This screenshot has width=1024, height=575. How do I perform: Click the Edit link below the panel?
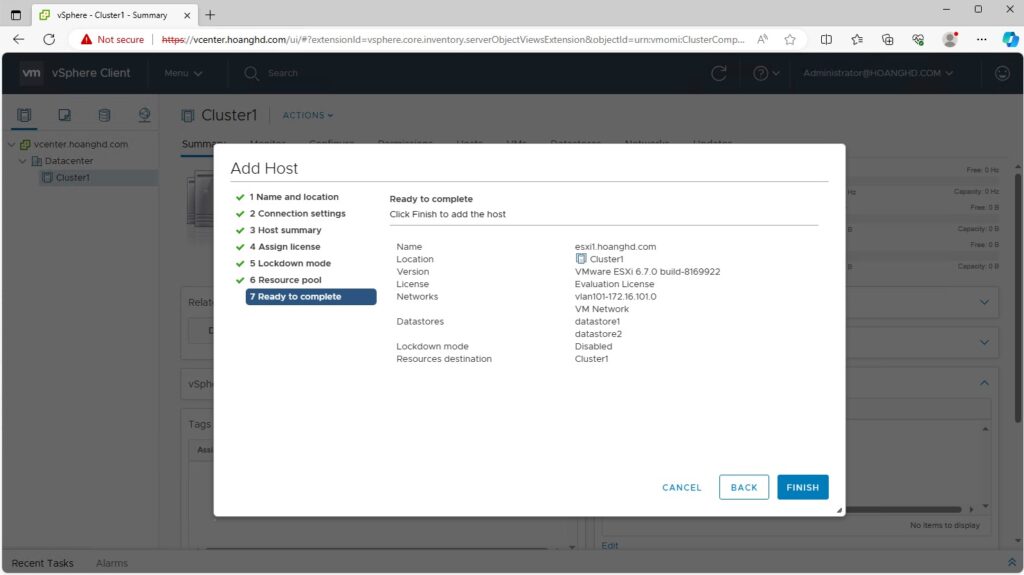point(609,545)
